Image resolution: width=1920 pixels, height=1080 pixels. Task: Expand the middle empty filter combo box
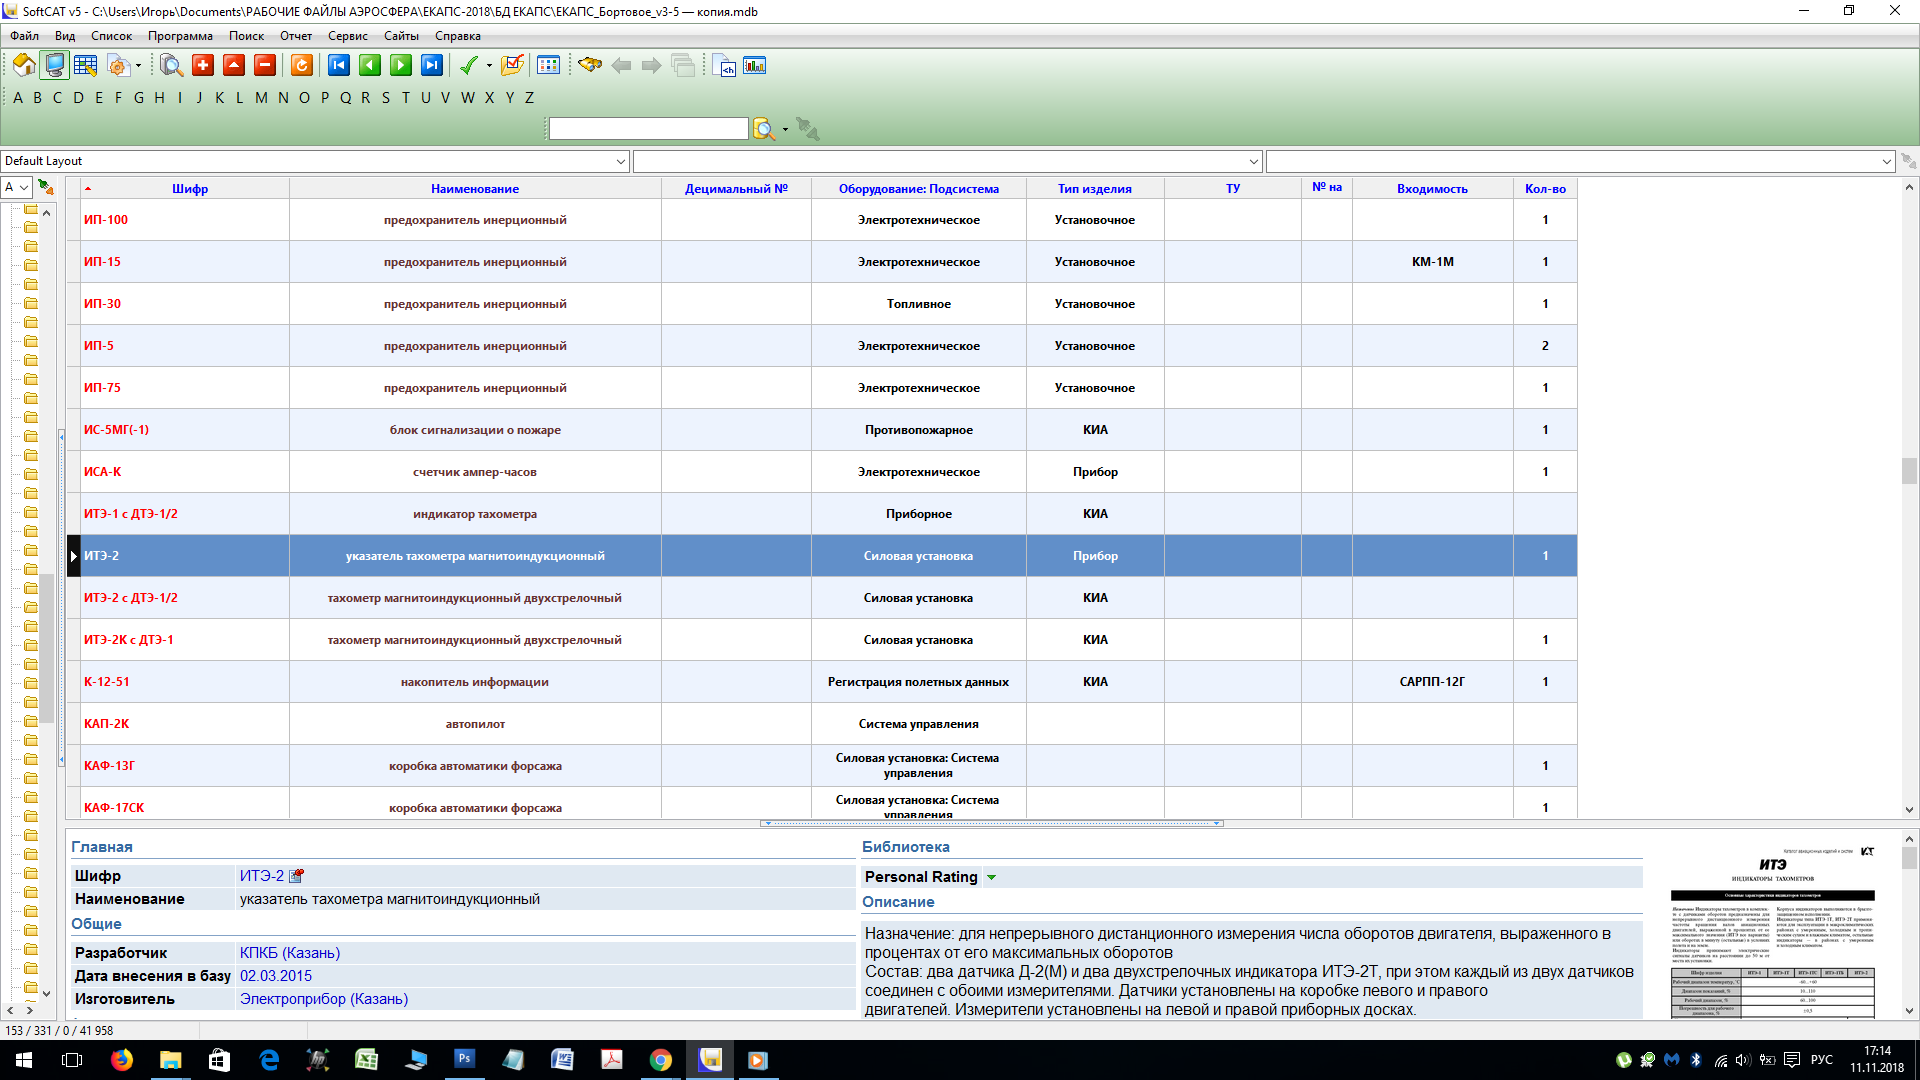(1253, 161)
